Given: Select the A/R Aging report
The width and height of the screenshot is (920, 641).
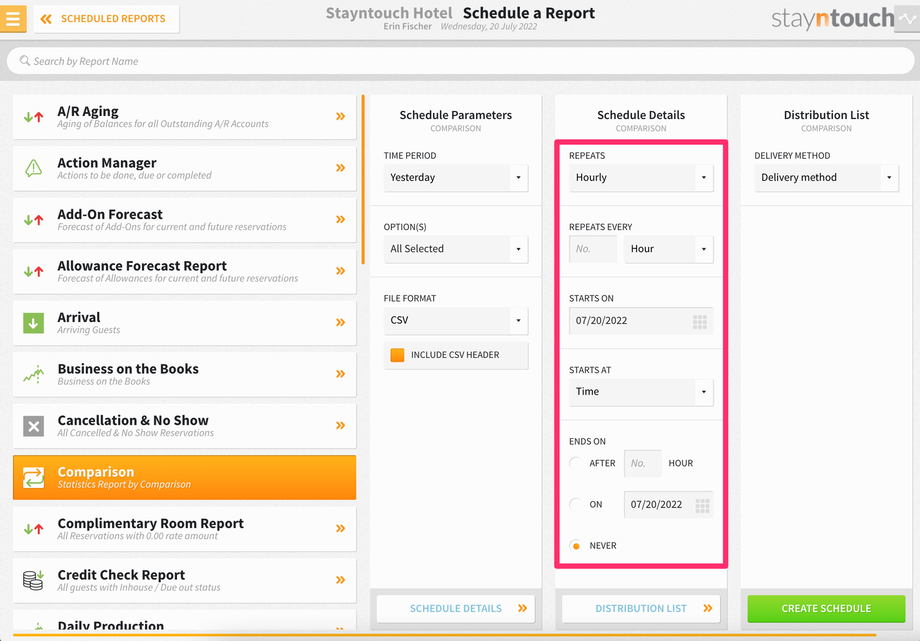Looking at the screenshot, I should click(x=184, y=117).
